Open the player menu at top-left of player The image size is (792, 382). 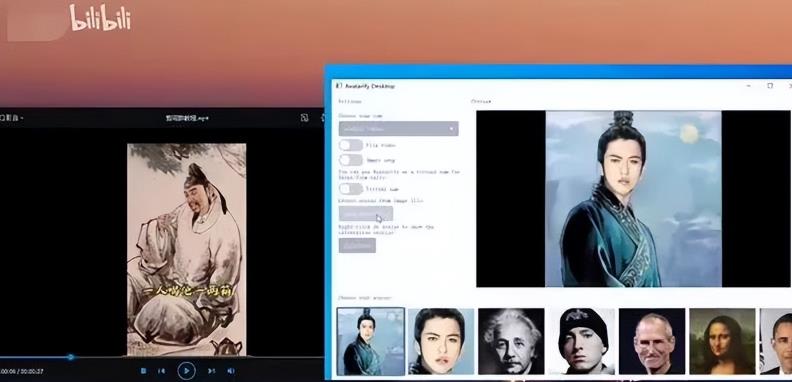click(11, 118)
